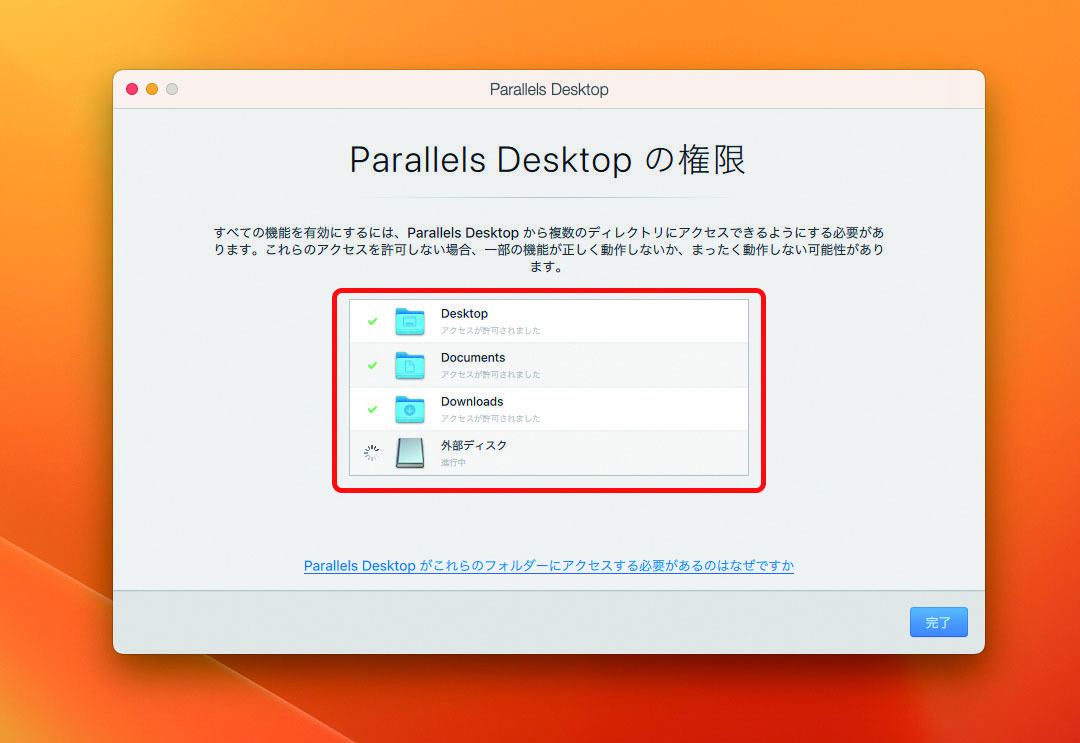Select the Documents row label
Screen dimensions: 1080x743
pos(473,357)
